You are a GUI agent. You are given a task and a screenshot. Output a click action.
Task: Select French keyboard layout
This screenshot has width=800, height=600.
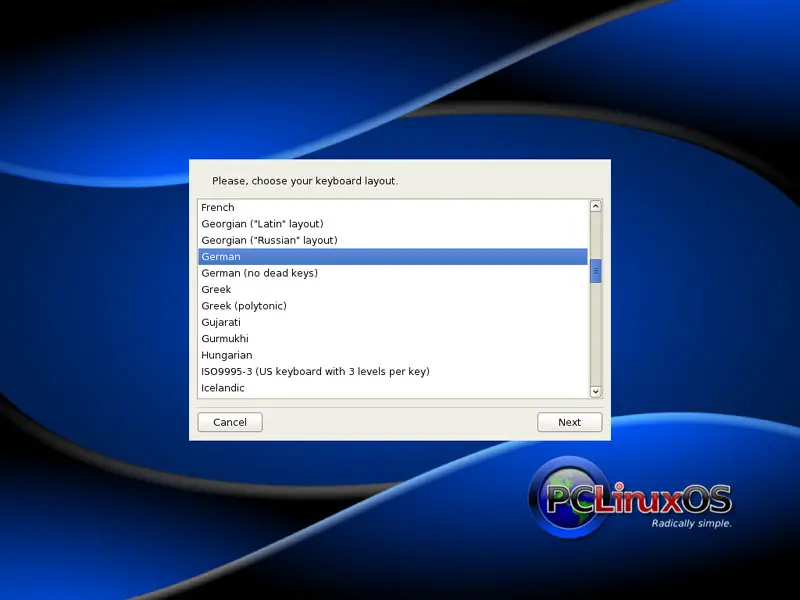393,207
